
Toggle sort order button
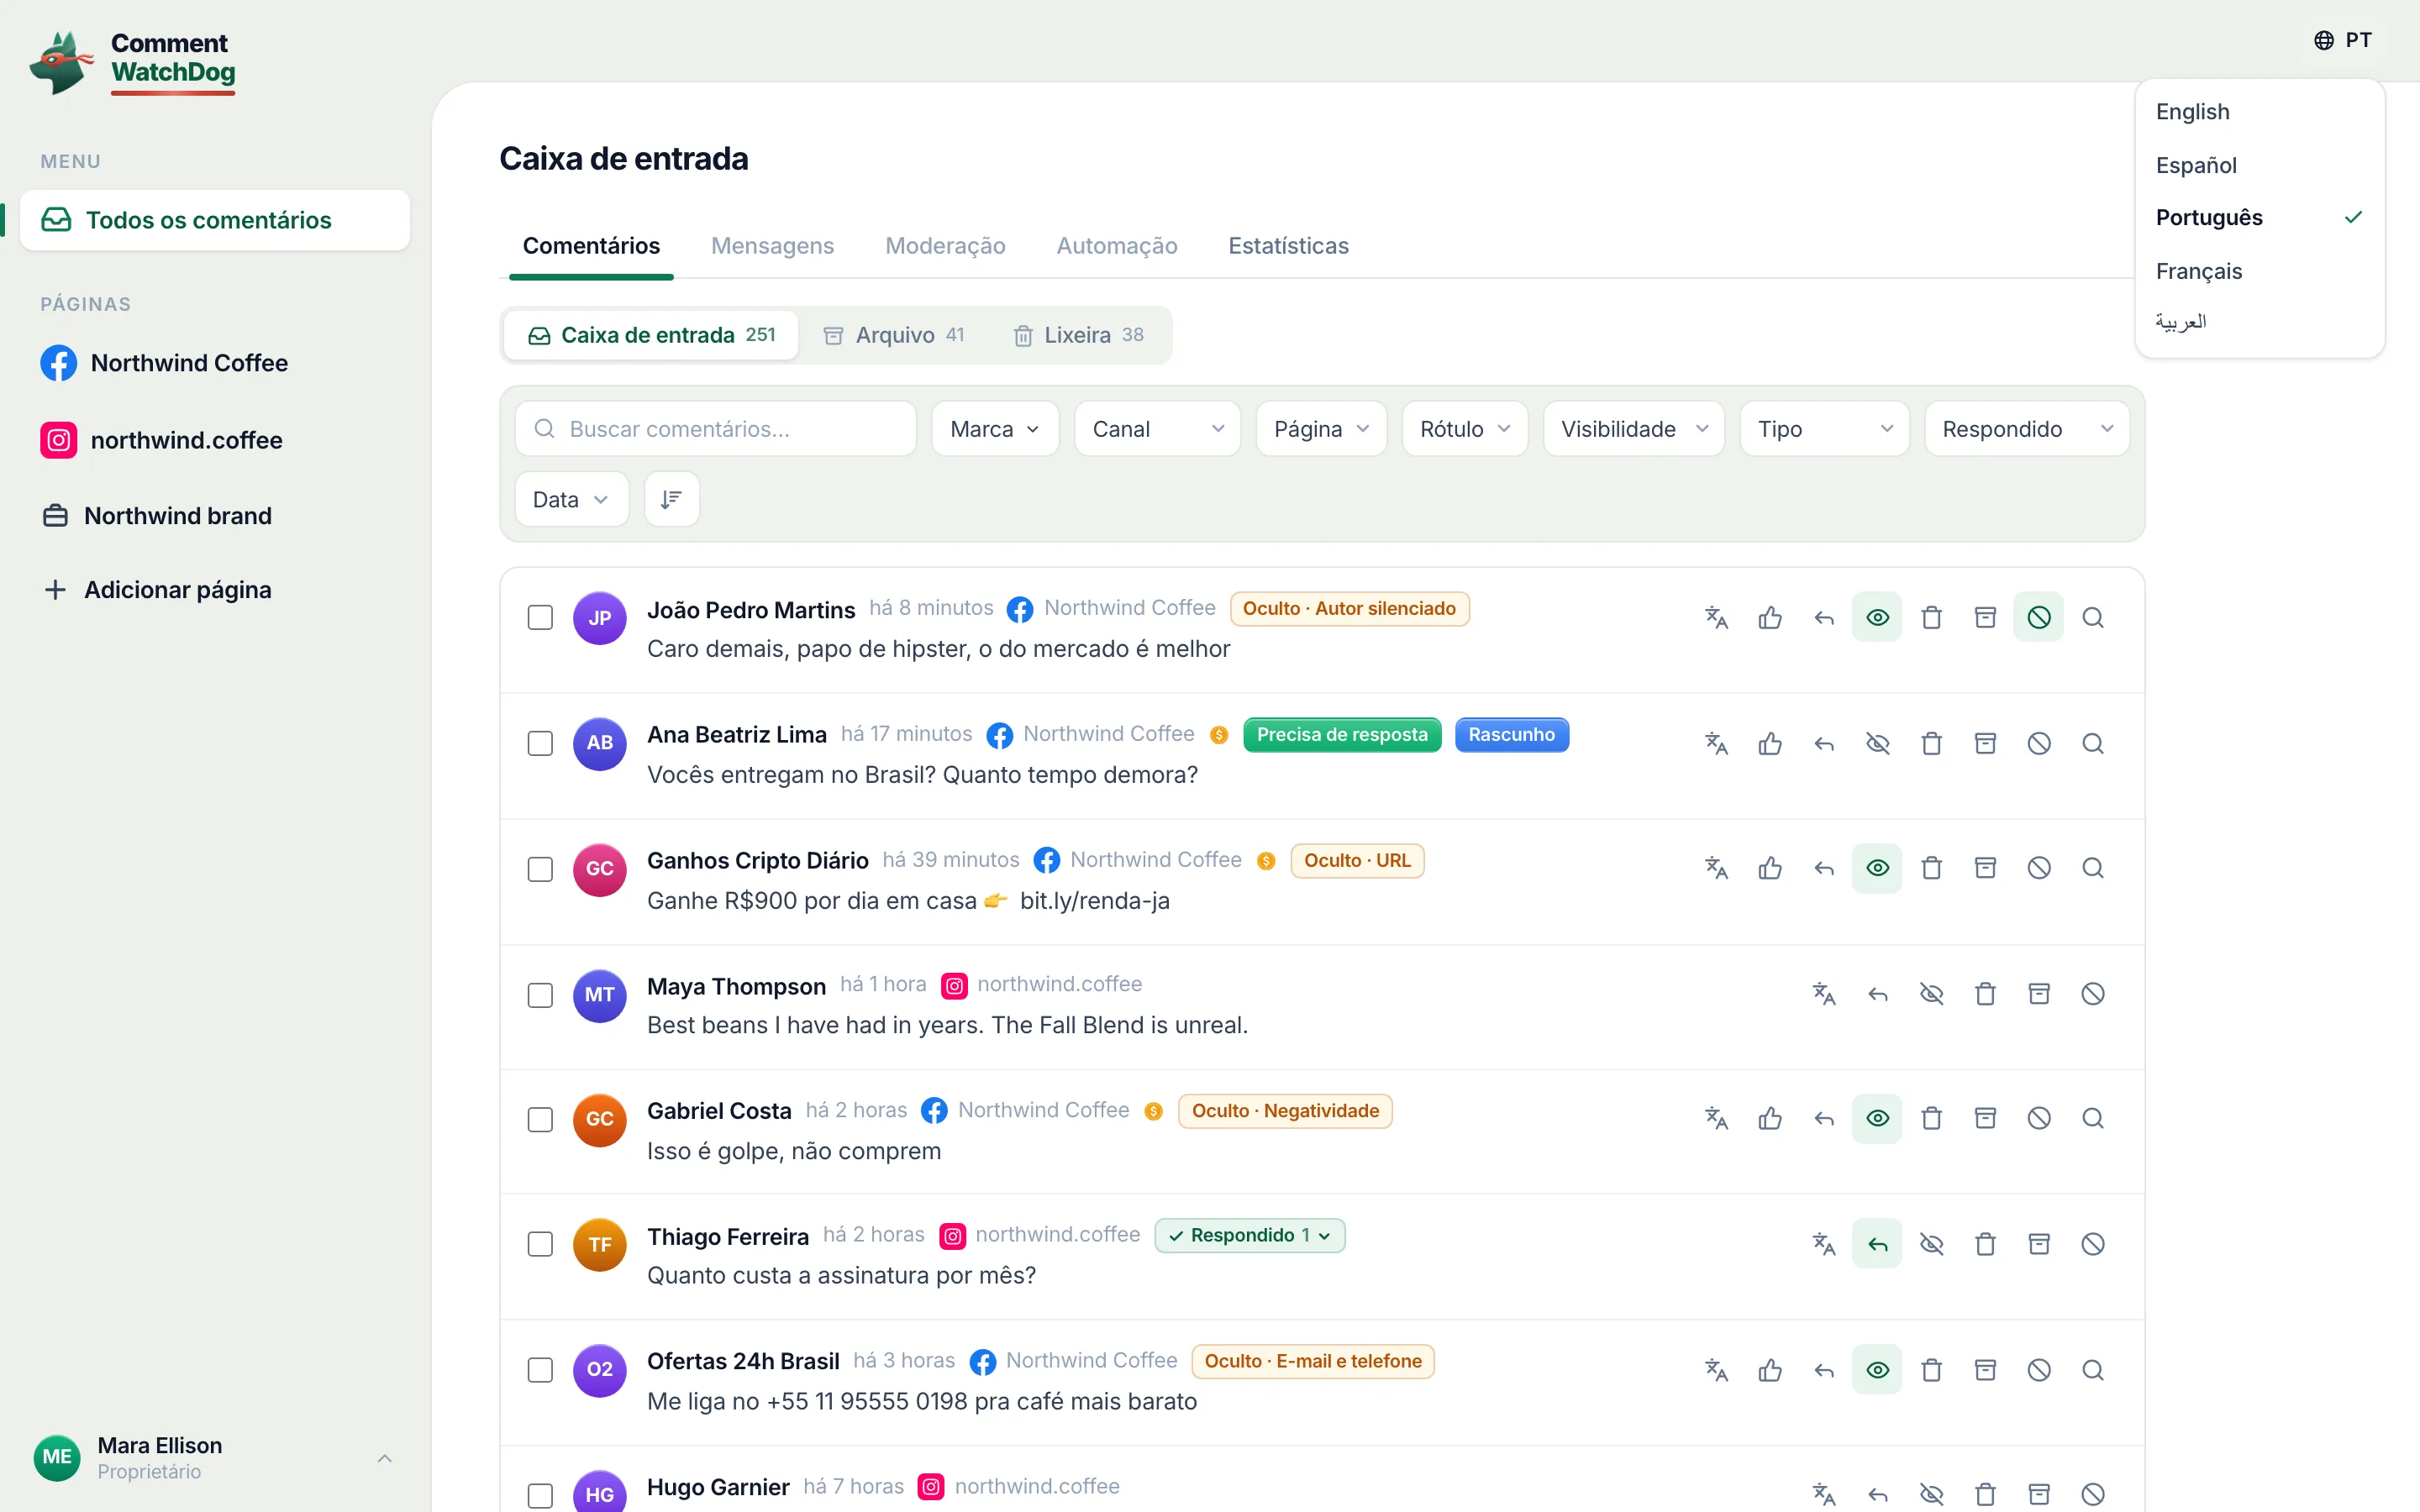(671, 499)
